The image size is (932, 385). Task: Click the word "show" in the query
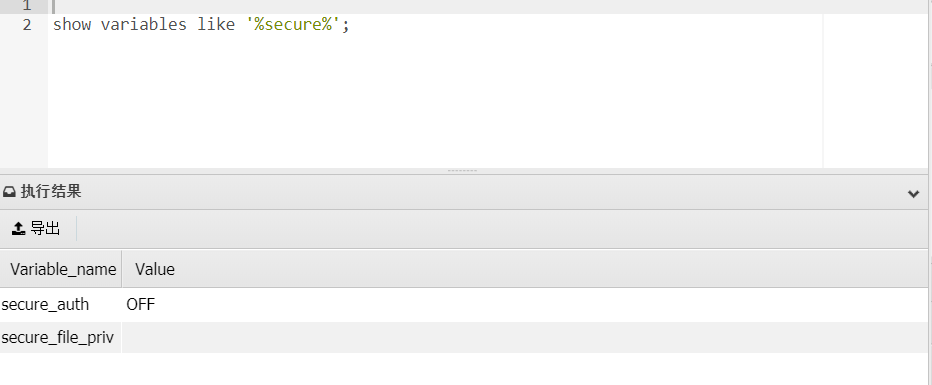pyautogui.click(x=72, y=25)
